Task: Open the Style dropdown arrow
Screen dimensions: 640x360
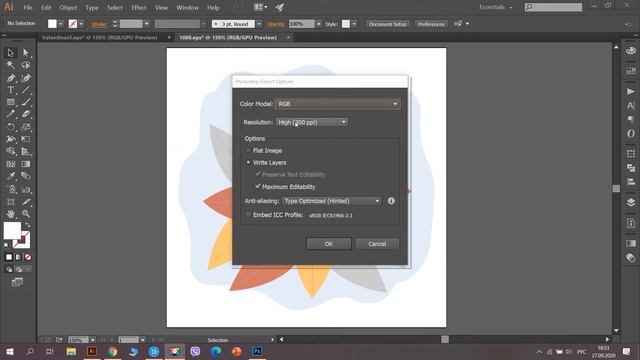Action: coord(354,24)
